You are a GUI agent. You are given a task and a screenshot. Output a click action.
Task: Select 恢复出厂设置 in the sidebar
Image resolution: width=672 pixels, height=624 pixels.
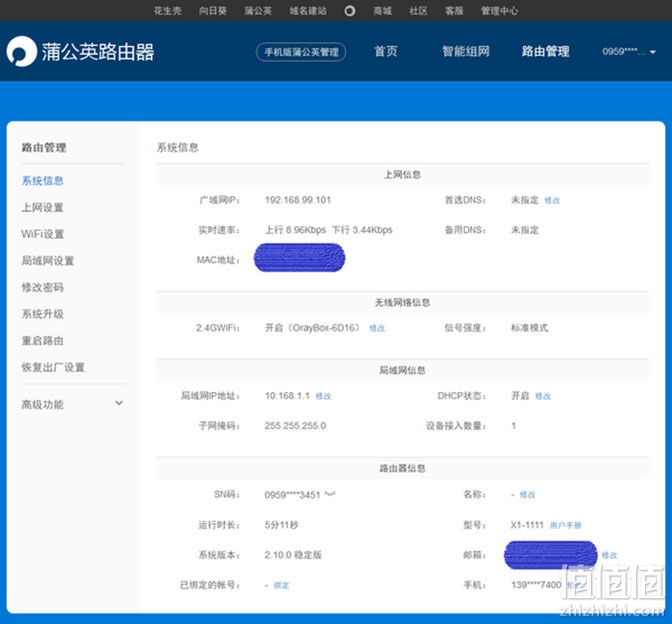53,367
